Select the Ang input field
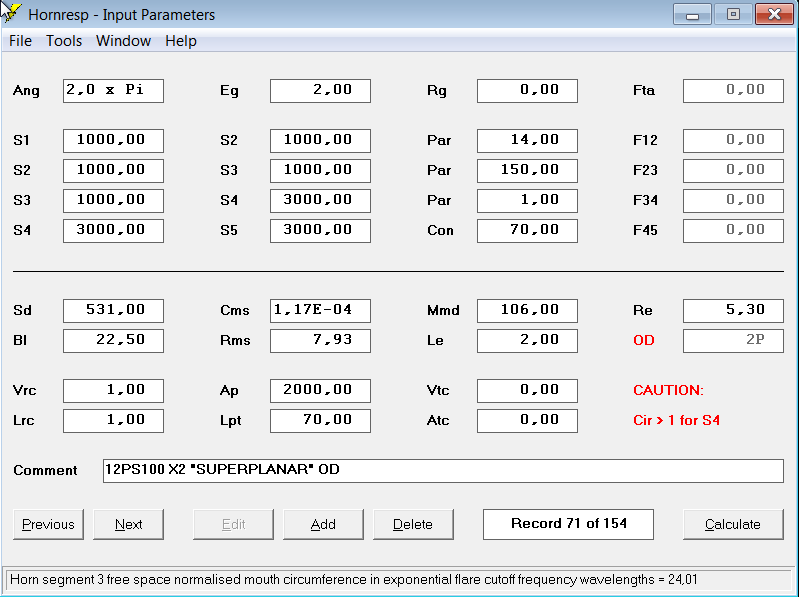The width and height of the screenshot is (799, 597). tap(113, 91)
